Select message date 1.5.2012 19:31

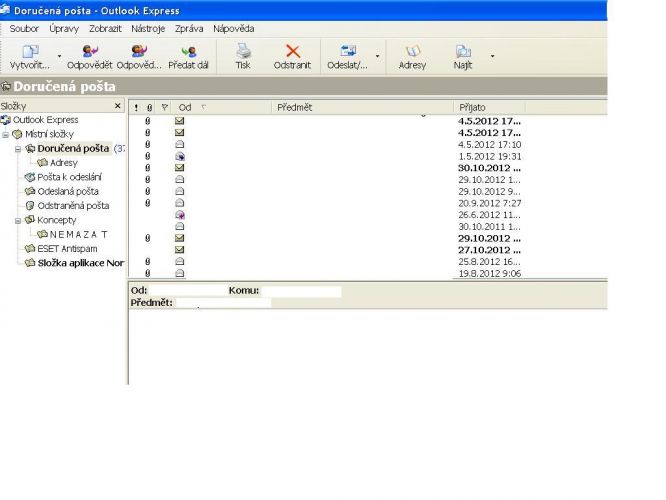[489, 156]
